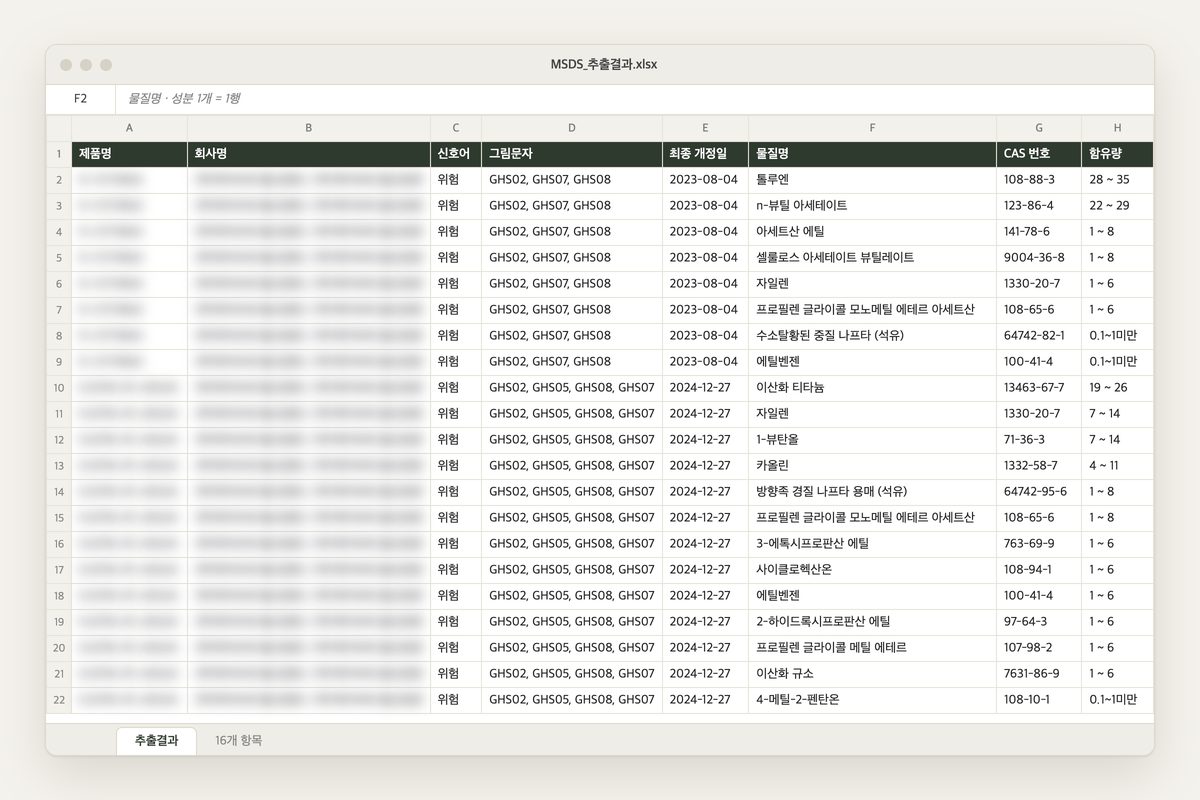Click CAS number 7631-86-9
This screenshot has height=800, width=1200.
pos(1039,674)
